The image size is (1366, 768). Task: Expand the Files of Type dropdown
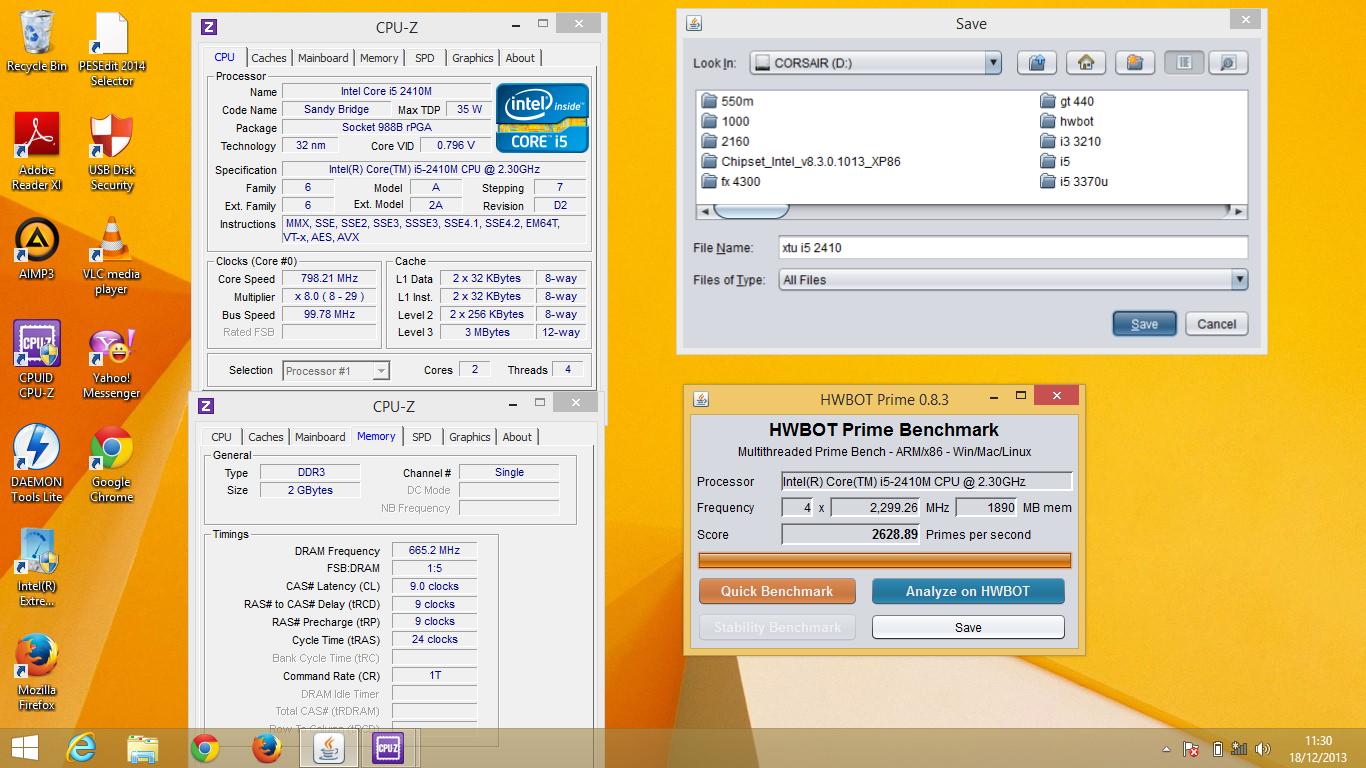pyautogui.click(x=1239, y=280)
